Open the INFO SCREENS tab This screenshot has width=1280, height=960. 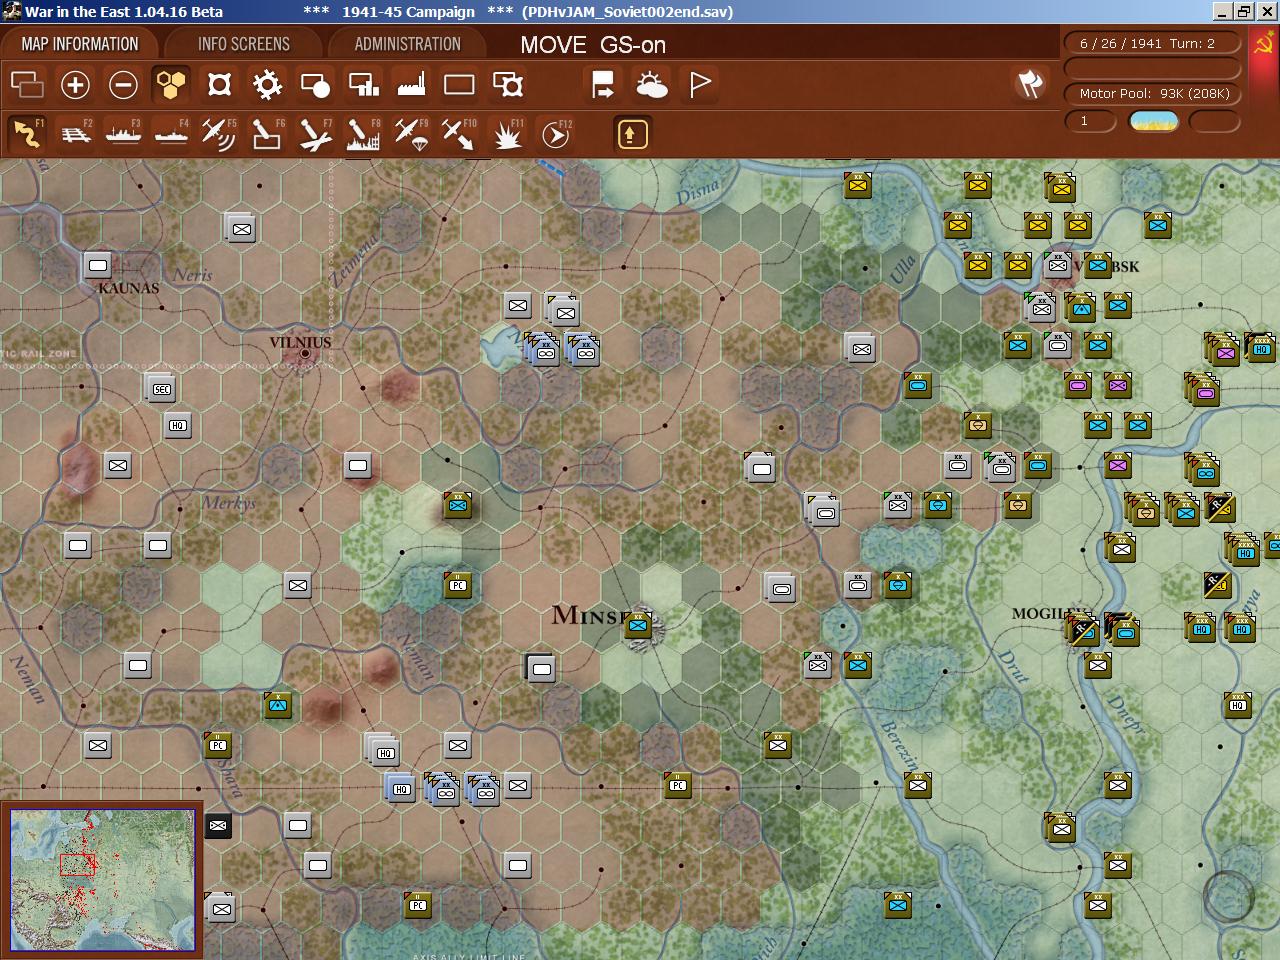[x=244, y=44]
